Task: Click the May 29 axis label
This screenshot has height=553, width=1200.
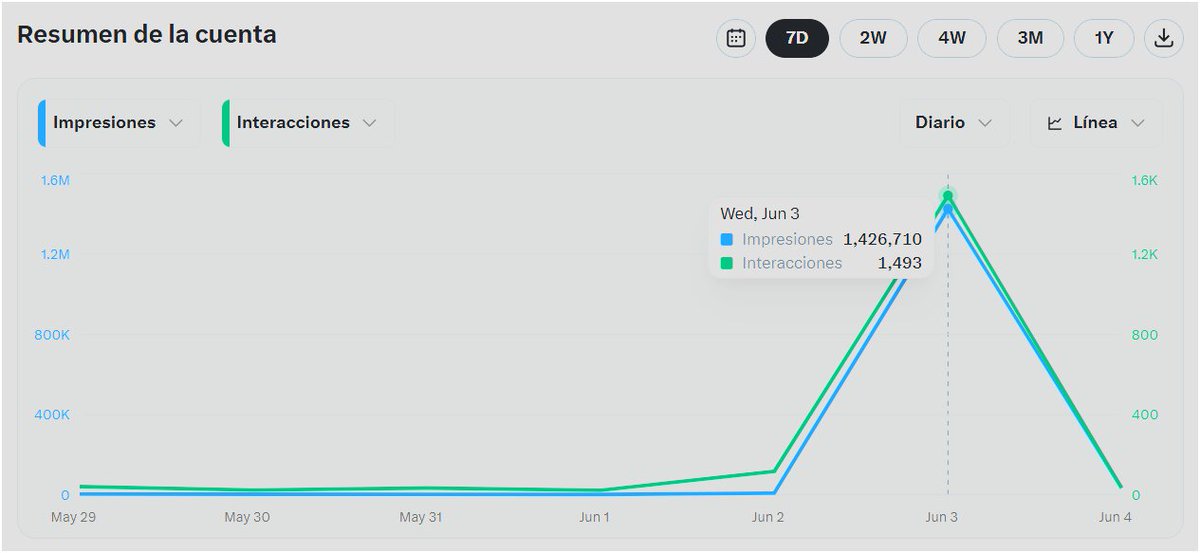Action: (73, 518)
